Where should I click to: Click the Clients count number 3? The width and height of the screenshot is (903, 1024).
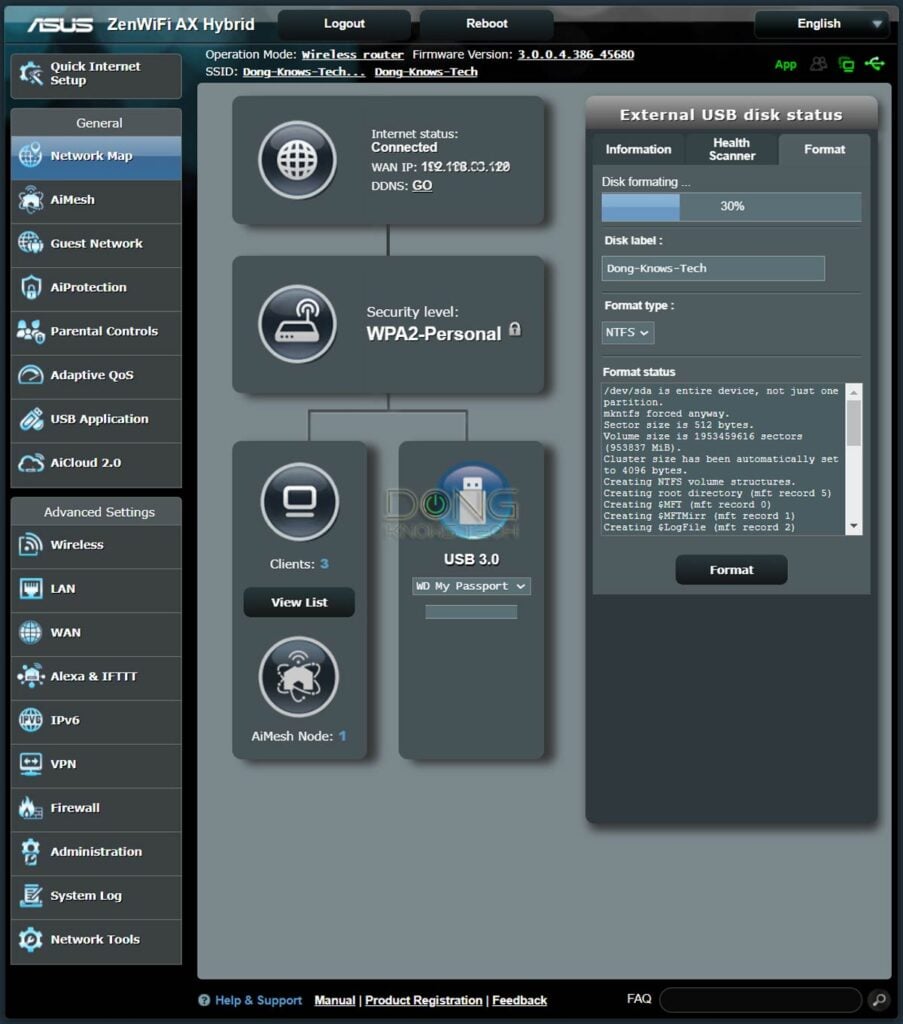(324, 564)
